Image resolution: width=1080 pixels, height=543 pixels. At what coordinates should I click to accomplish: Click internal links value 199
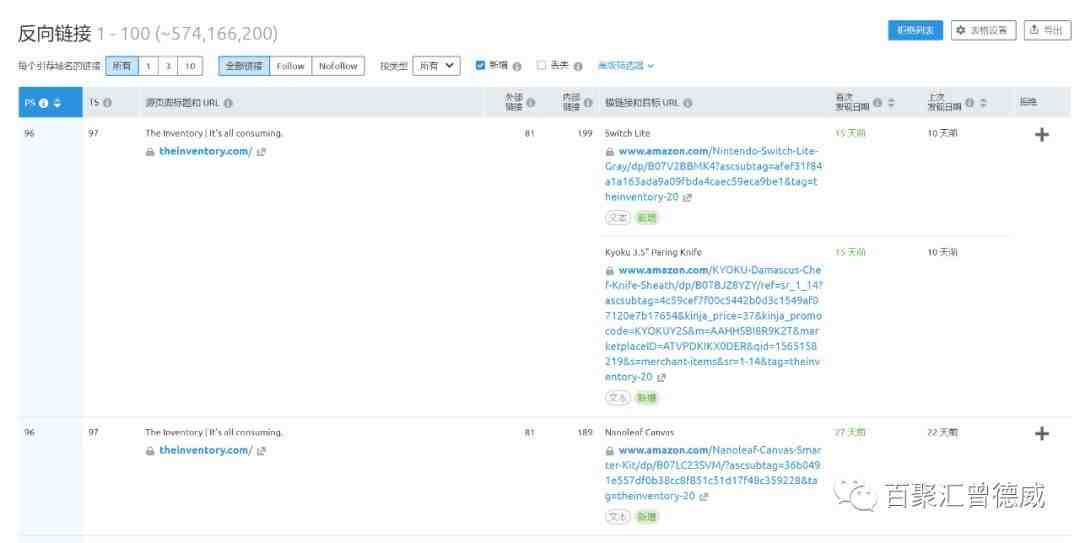(585, 134)
